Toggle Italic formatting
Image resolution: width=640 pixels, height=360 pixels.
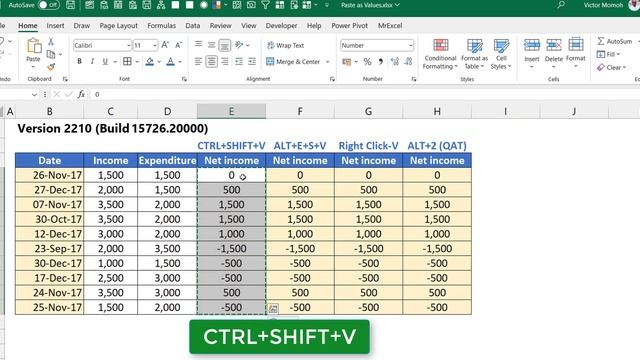point(92,62)
